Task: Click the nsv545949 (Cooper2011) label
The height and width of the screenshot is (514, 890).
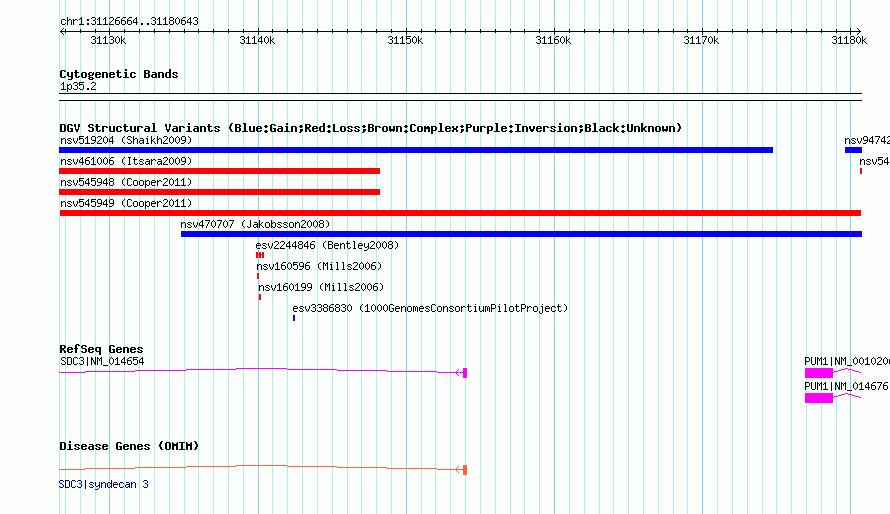Action: [126, 203]
